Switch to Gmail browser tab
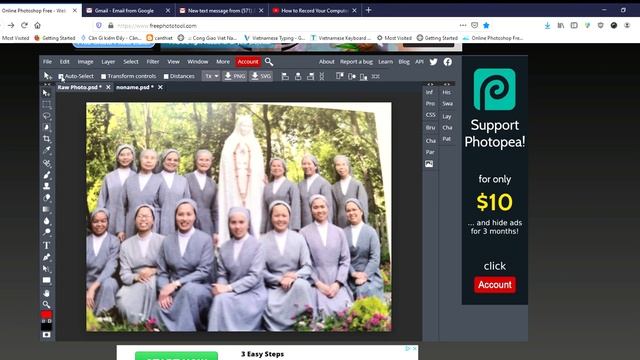The image size is (640, 360). click(x=128, y=11)
